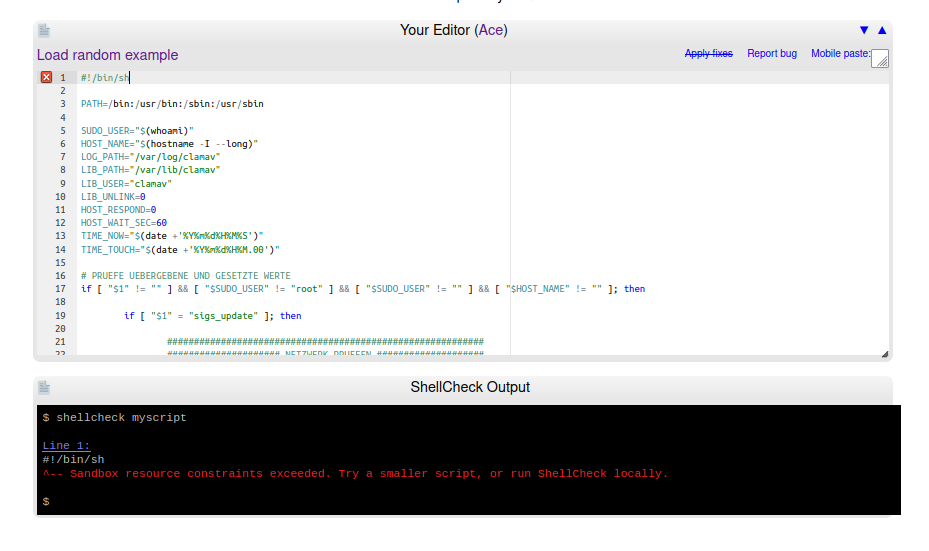
Task: Click line number 17 in the gutter
Action: click(60, 289)
